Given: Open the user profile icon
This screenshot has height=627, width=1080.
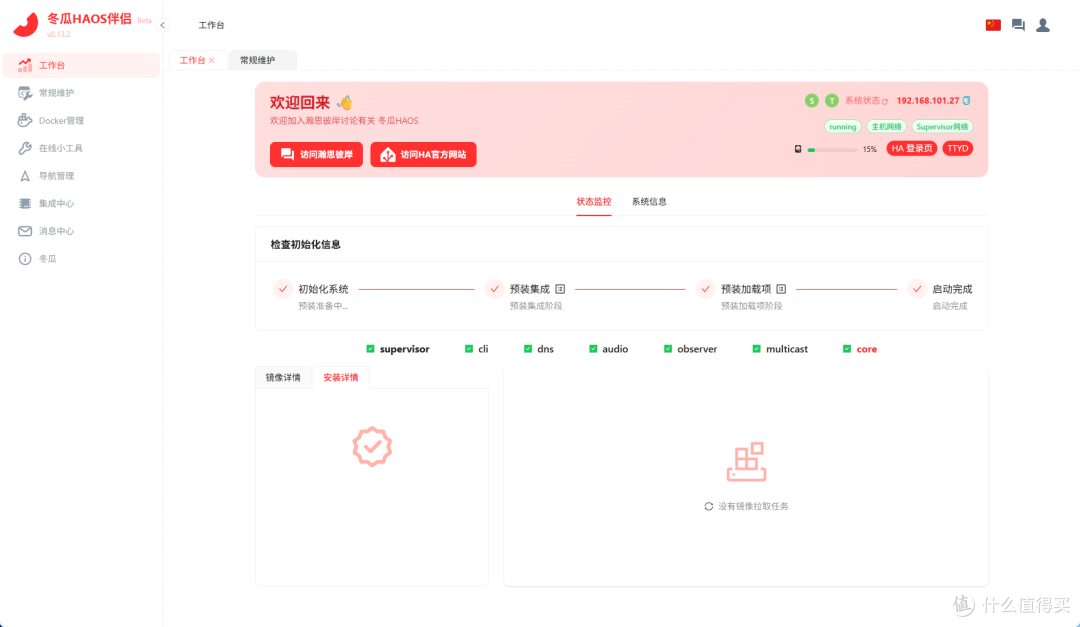Looking at the screenshot, I should coord(1043,25).
